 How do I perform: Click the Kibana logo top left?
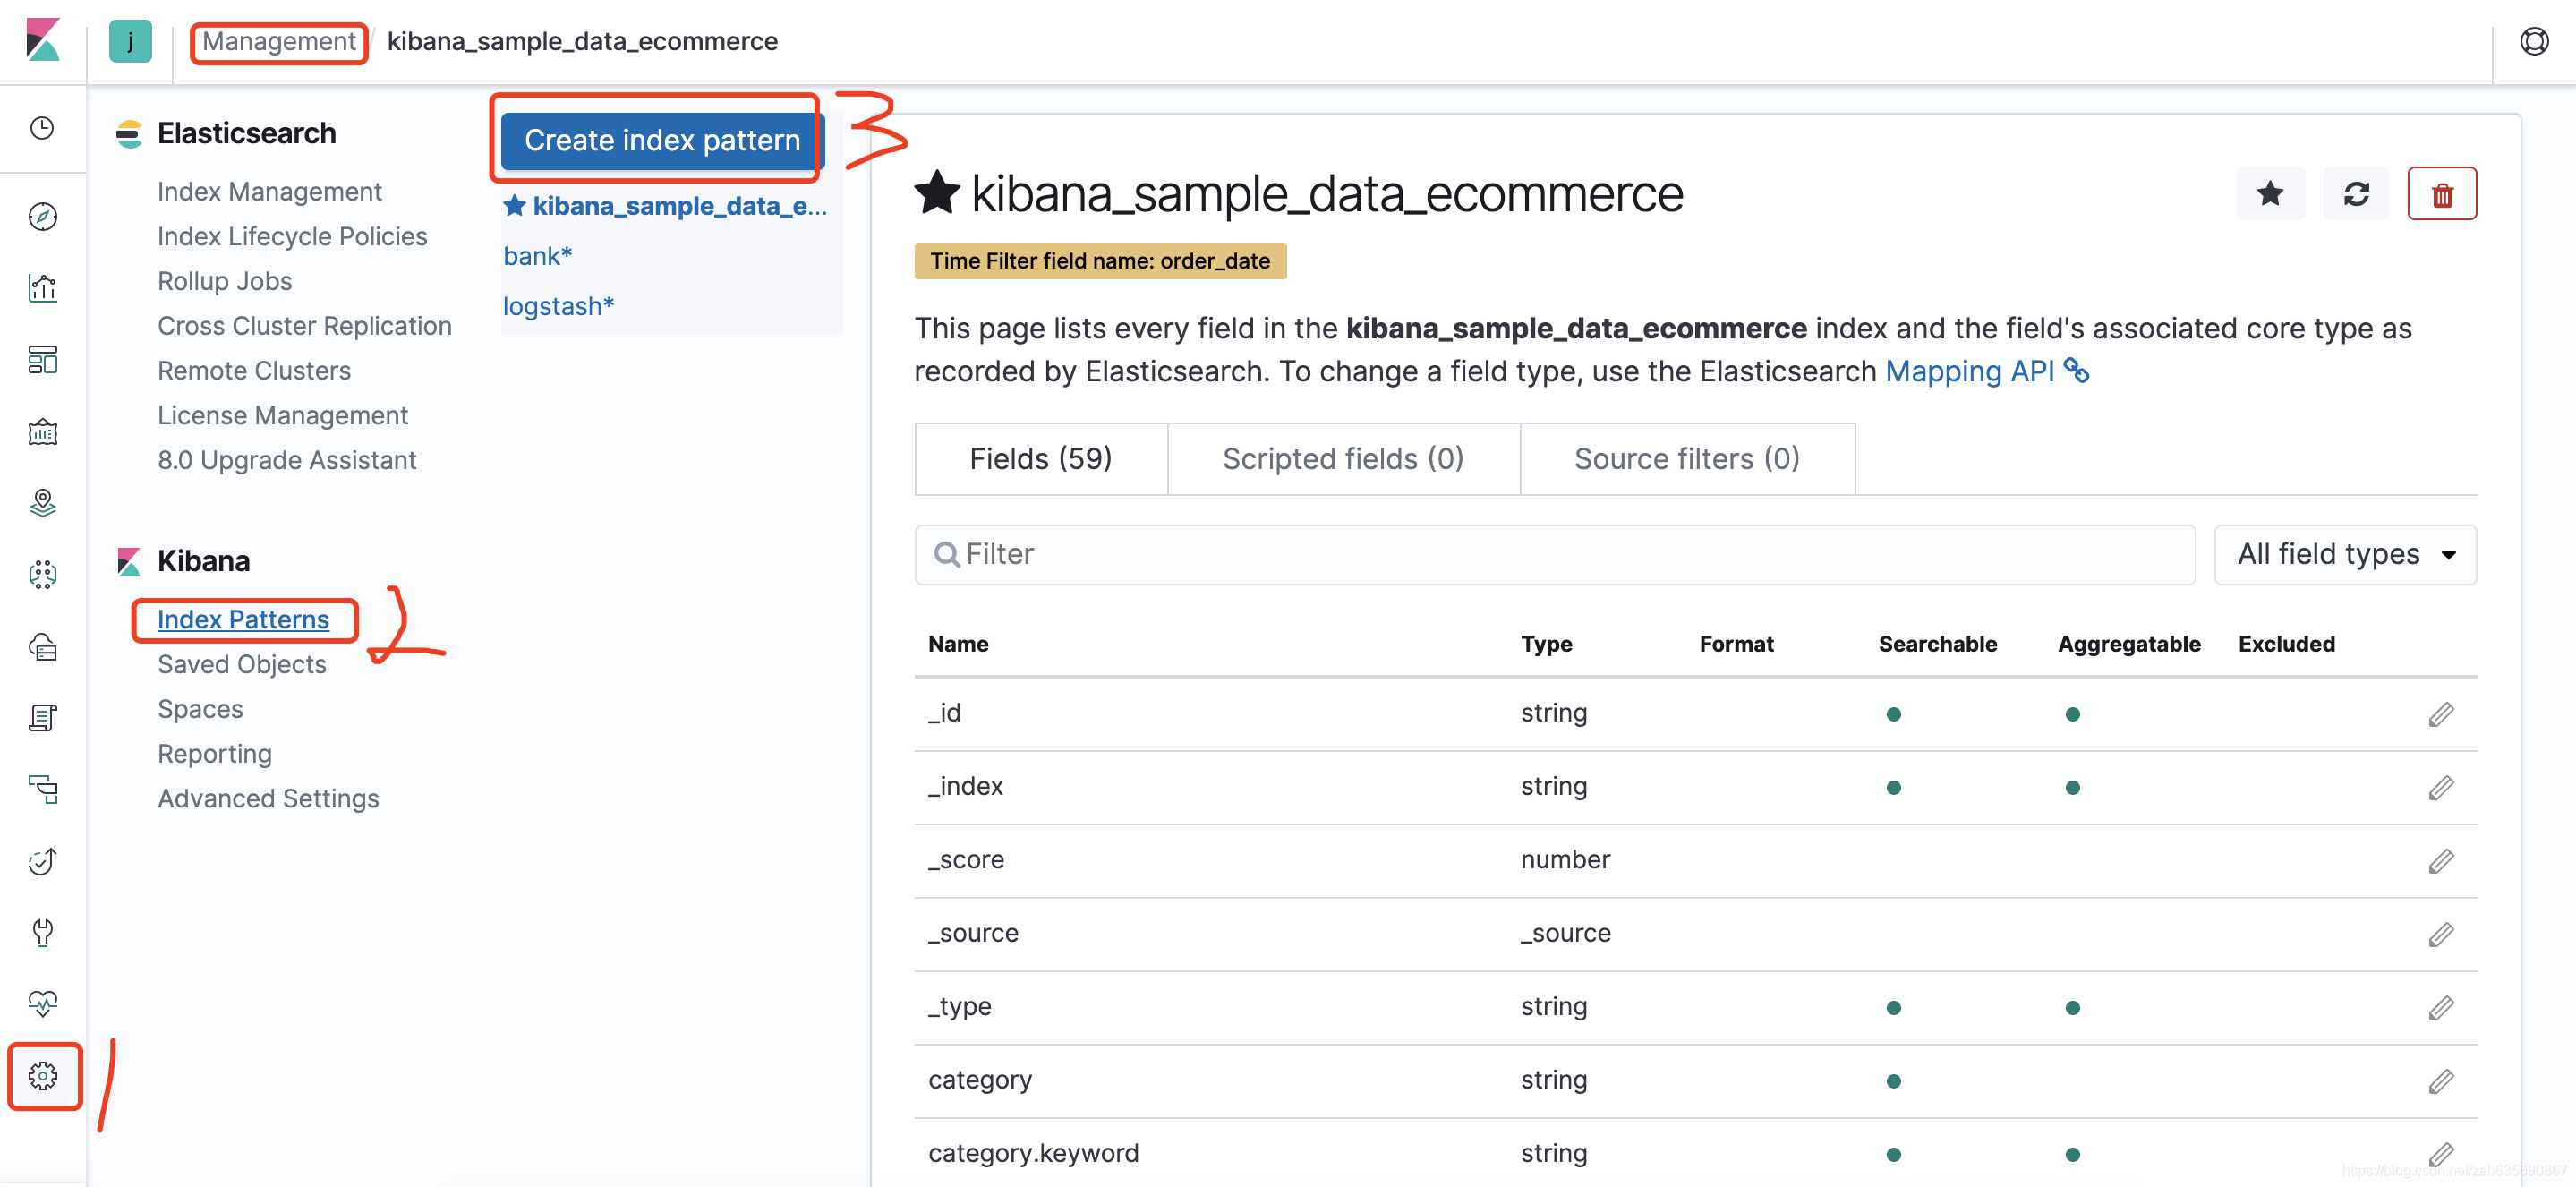tap(44, 41)
